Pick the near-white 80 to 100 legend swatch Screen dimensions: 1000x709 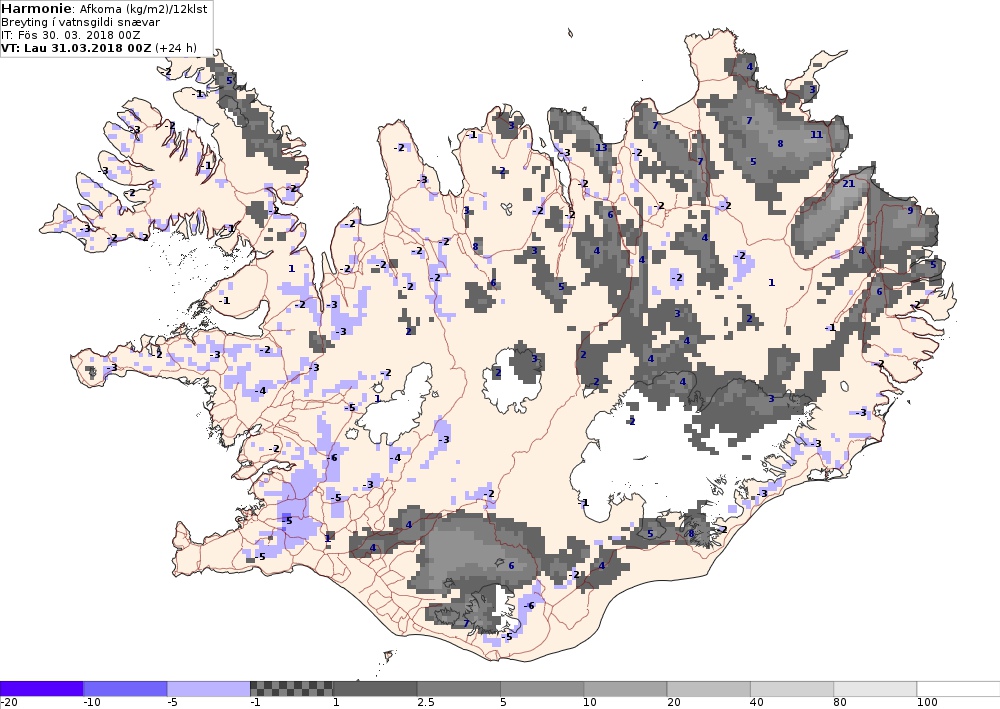[x=875, y=689]
